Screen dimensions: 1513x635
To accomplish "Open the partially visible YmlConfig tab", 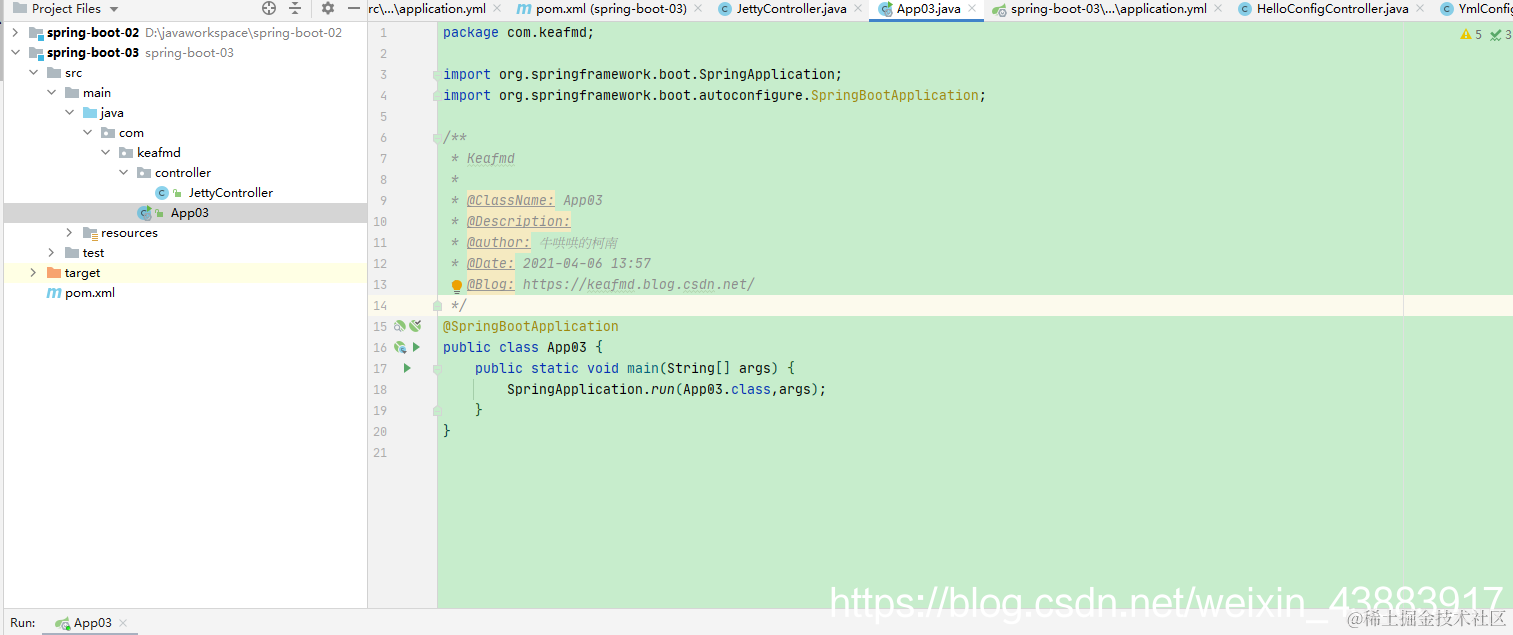I will click(x=1476, y=9).
